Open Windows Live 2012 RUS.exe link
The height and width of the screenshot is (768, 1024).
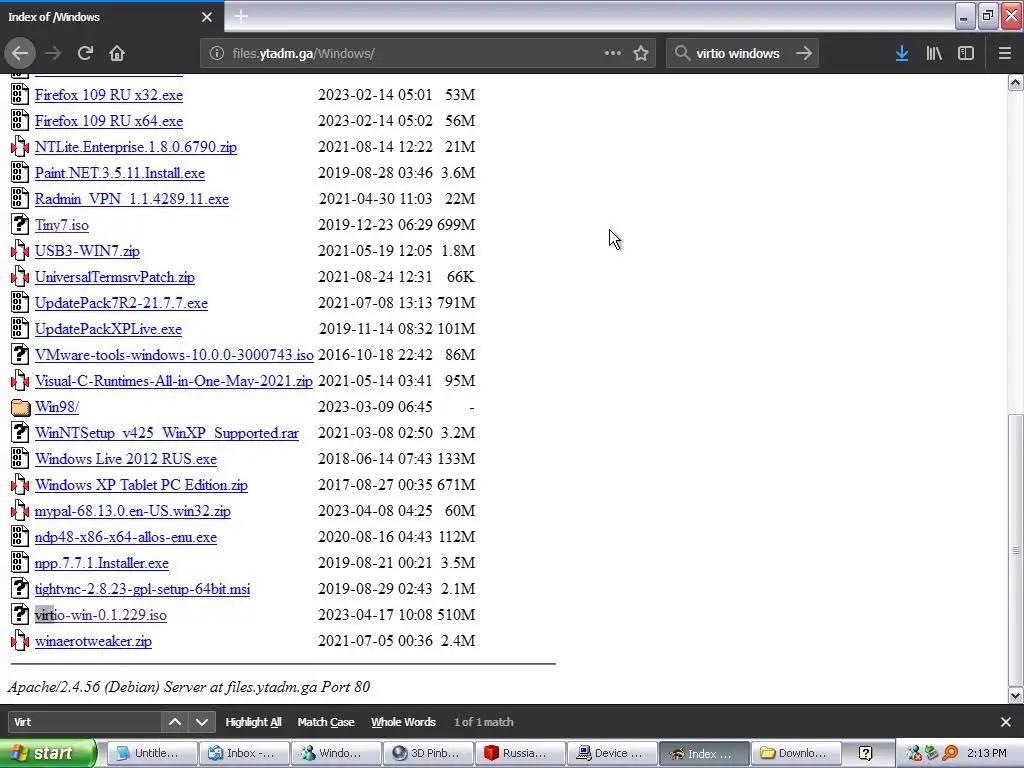pyautogui.click(x=126, y=459)
